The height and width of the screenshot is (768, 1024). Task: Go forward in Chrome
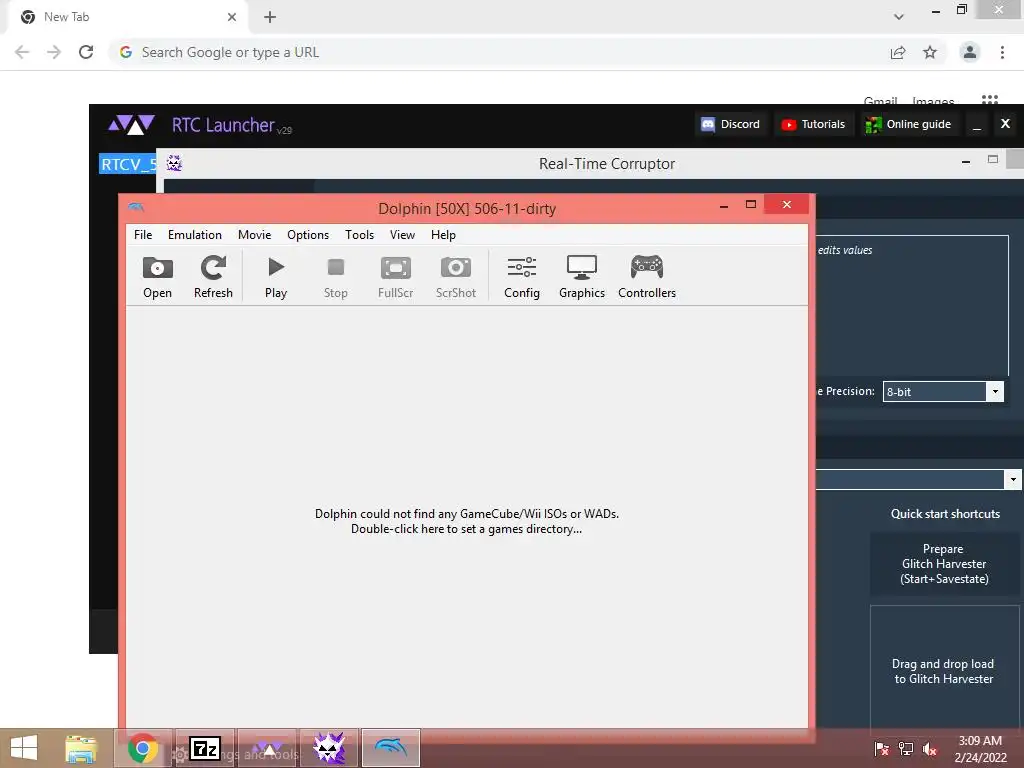tap(54, 52)
